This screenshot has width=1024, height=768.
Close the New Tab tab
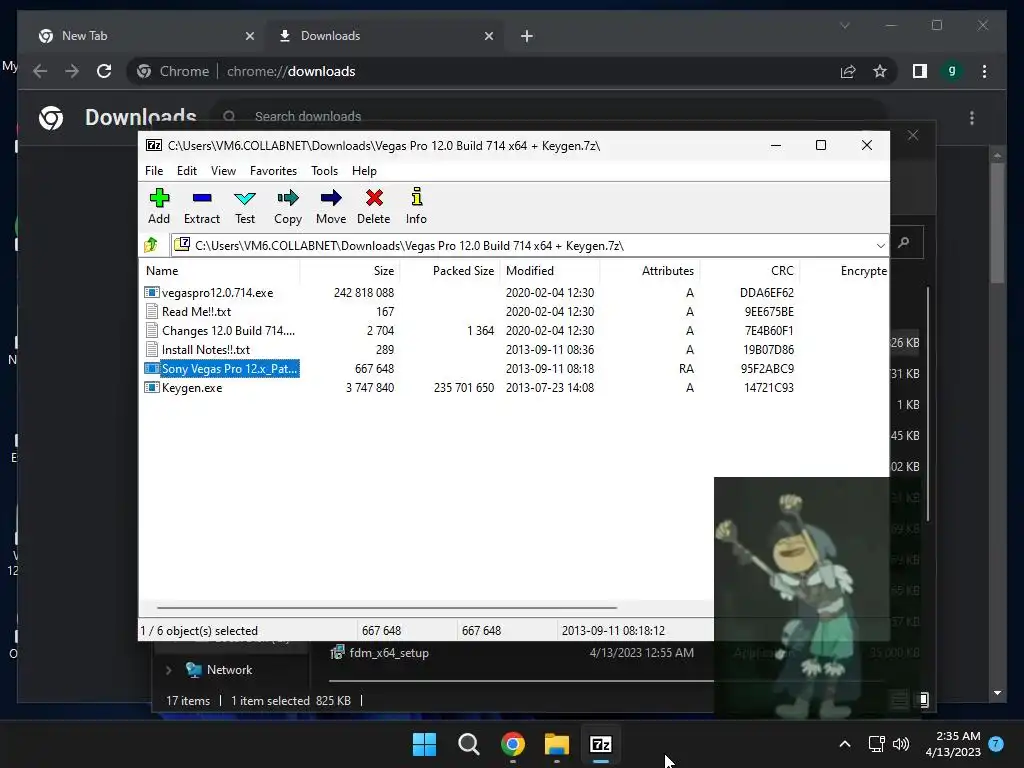pyautogui.click(x=249, y=36)
